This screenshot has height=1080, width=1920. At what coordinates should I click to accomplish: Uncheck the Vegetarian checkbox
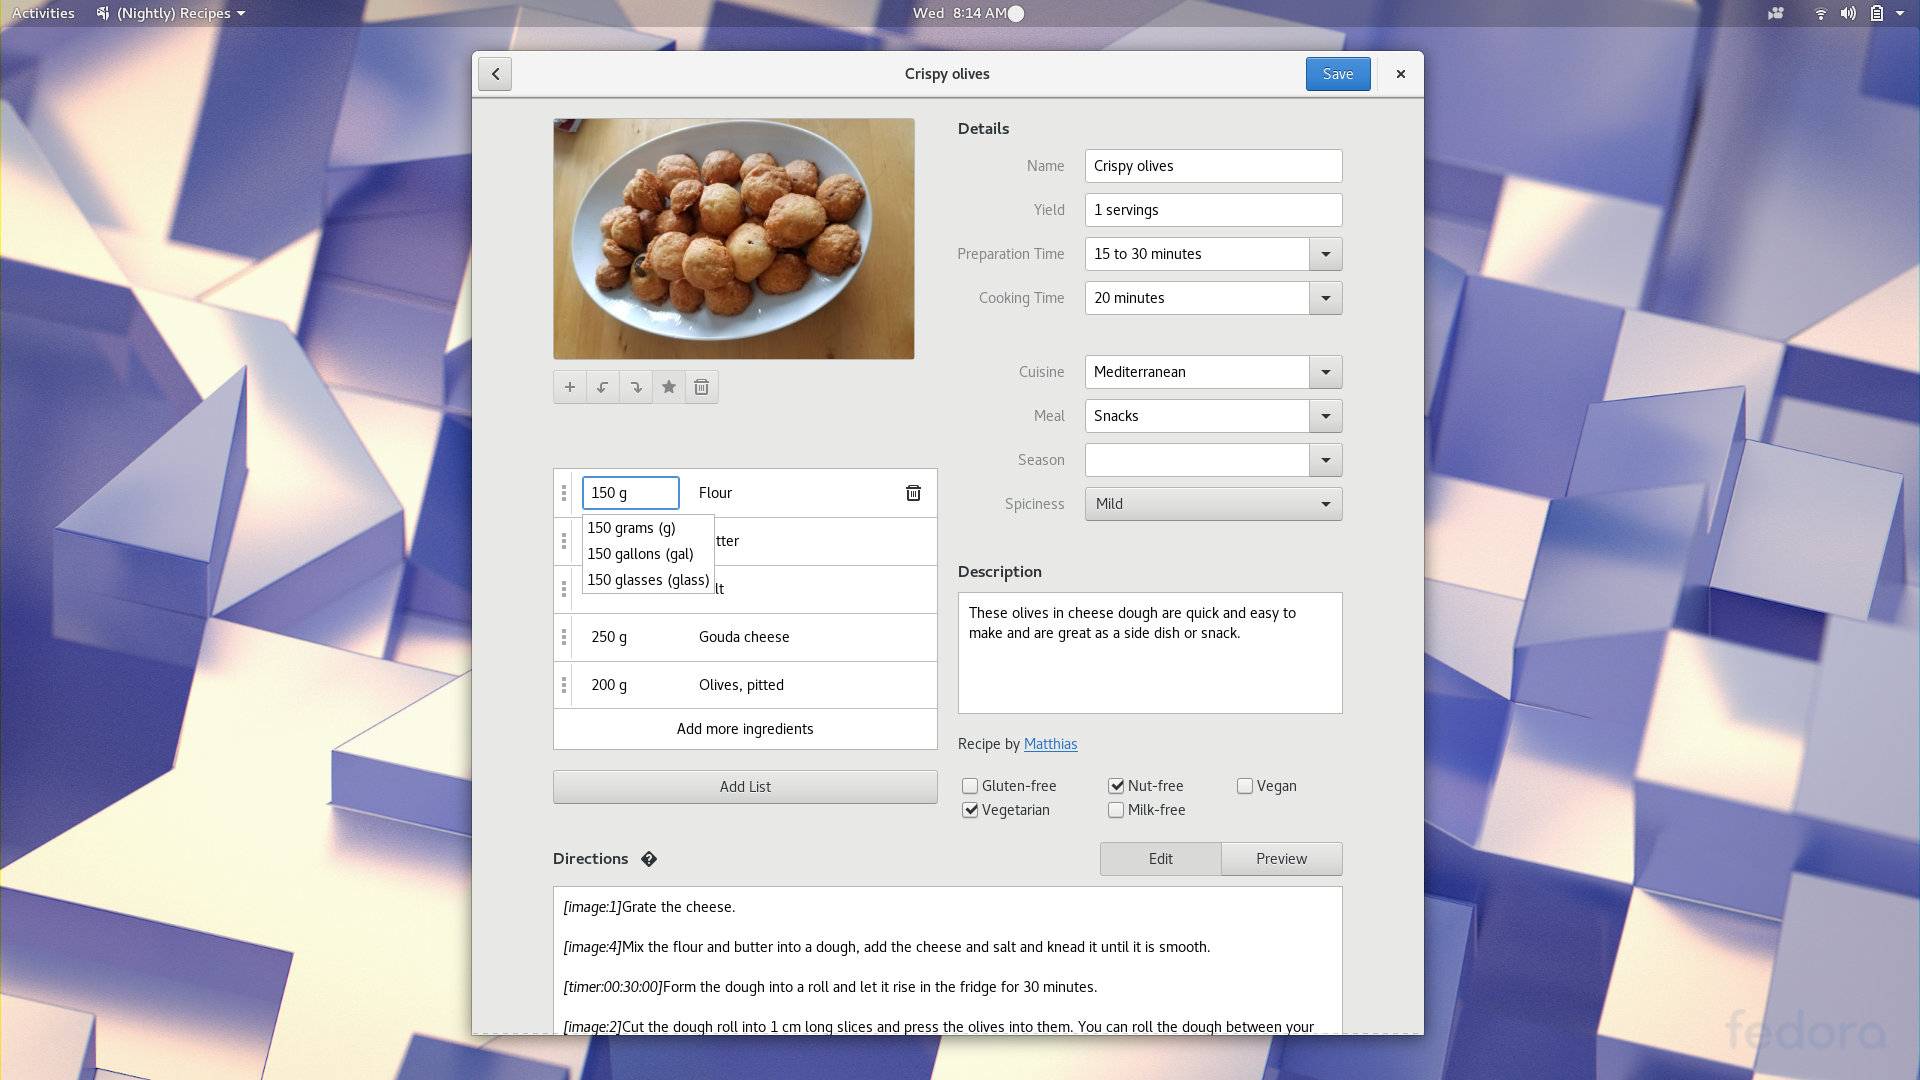coord(970,810)
